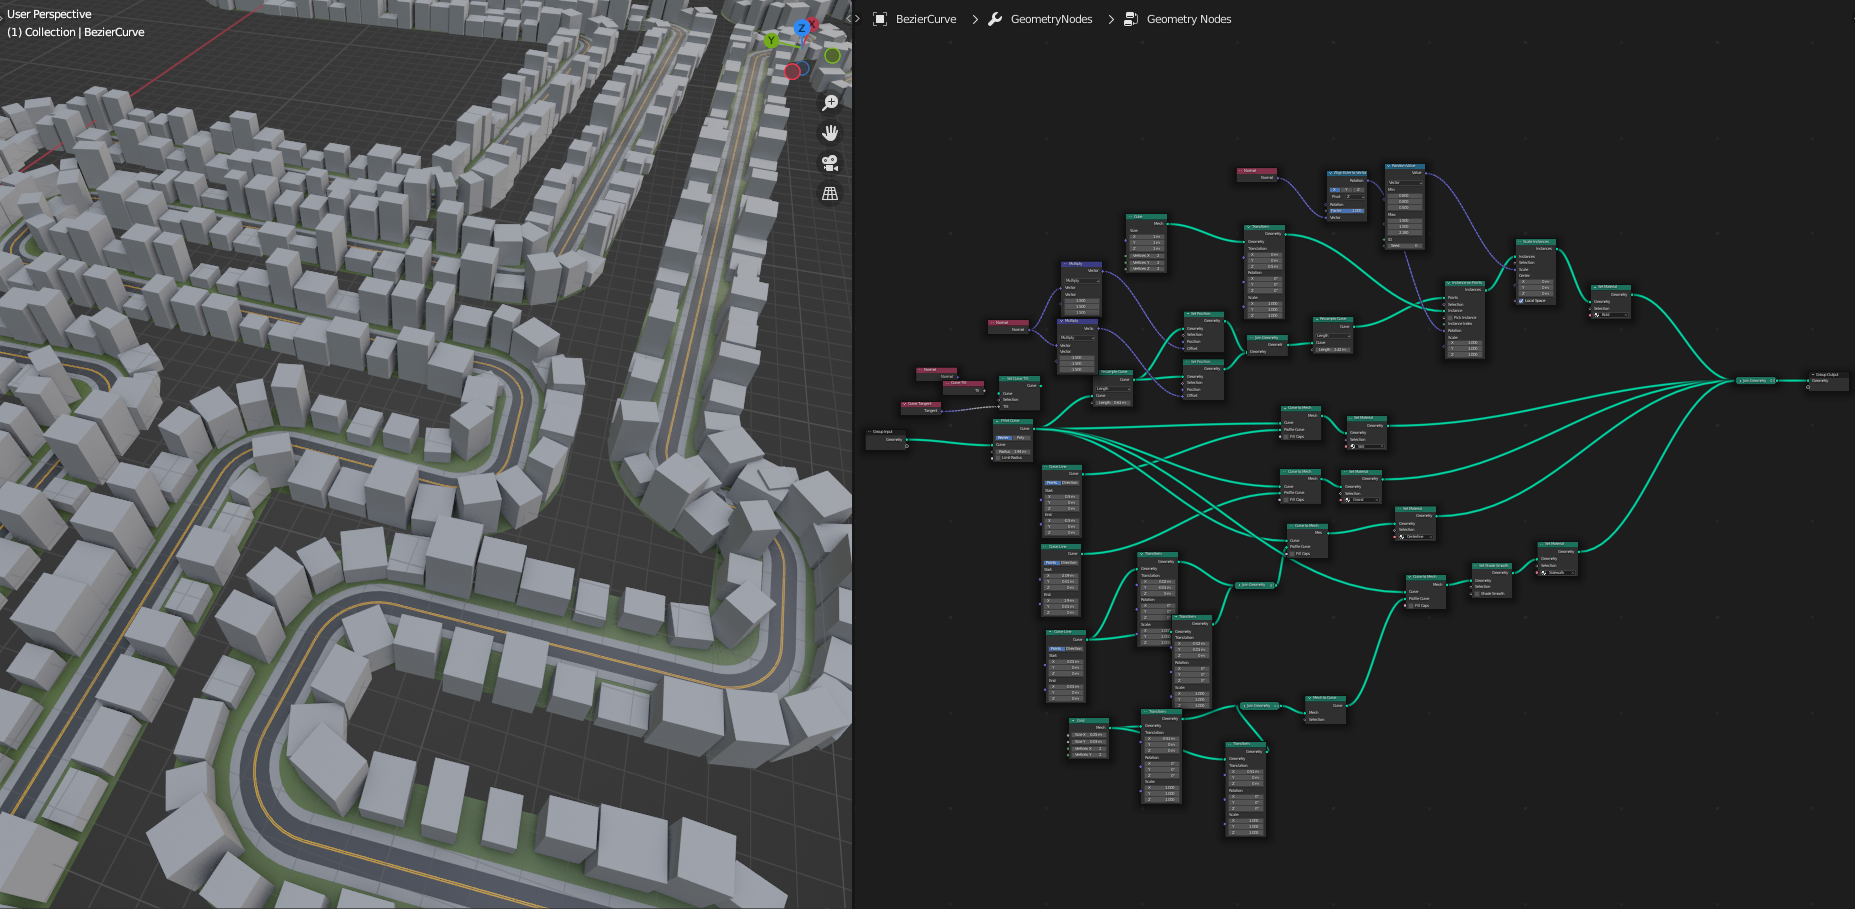
Task: Switch perspective/orthographic with the grid icon
Action: coord(830,193)
